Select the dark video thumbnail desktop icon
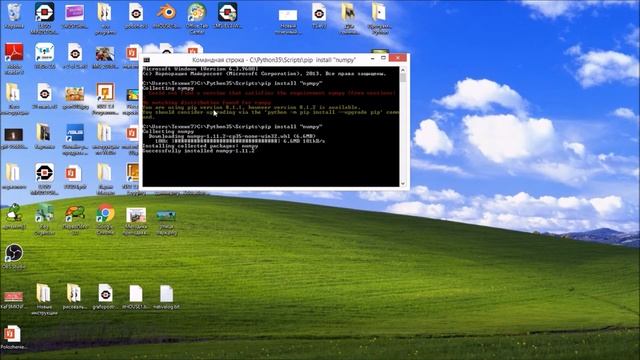The image size is (640, 360). pyautogui.click(x=13, y=136)
